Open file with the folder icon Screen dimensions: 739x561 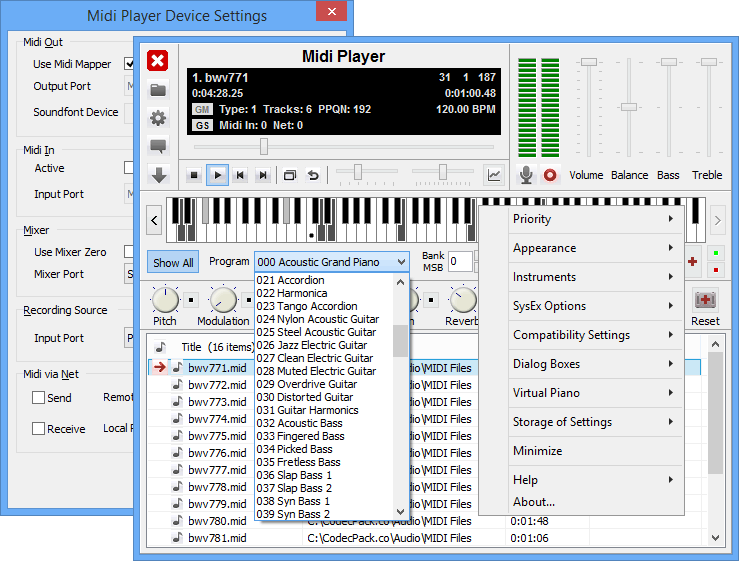click(158, 90)
